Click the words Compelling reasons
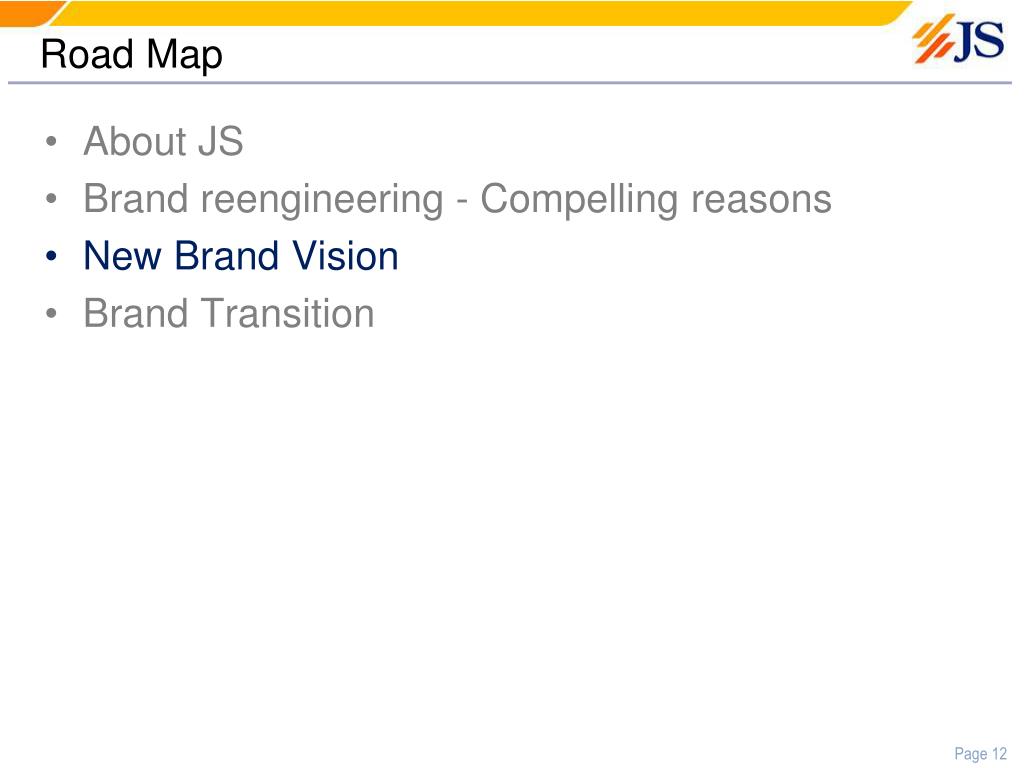 pyautogui.click(x=656, y=199)
